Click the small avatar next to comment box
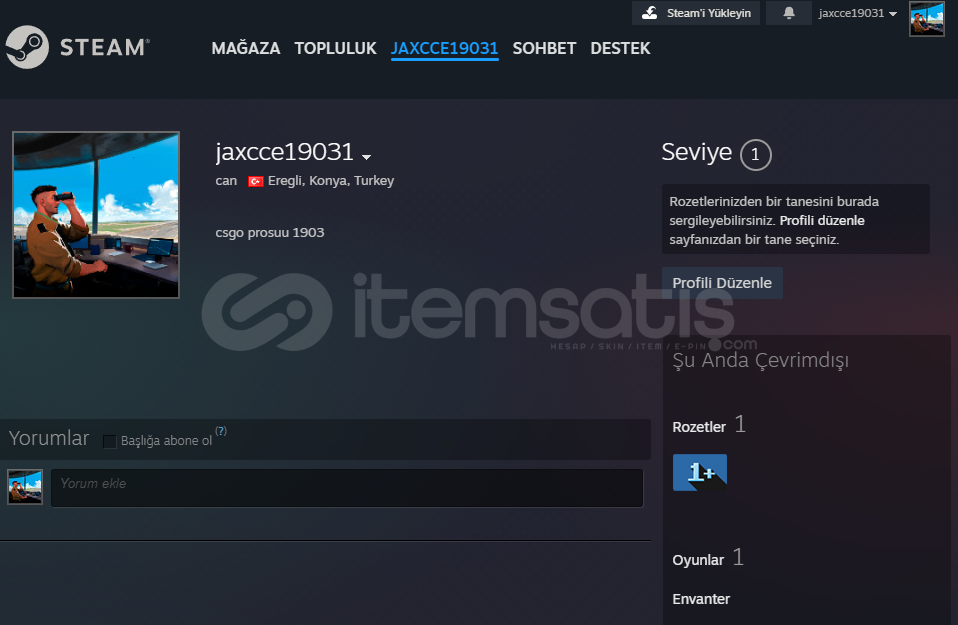The height and width of the screenshot is (625, 958). click(x=25, y=487)
